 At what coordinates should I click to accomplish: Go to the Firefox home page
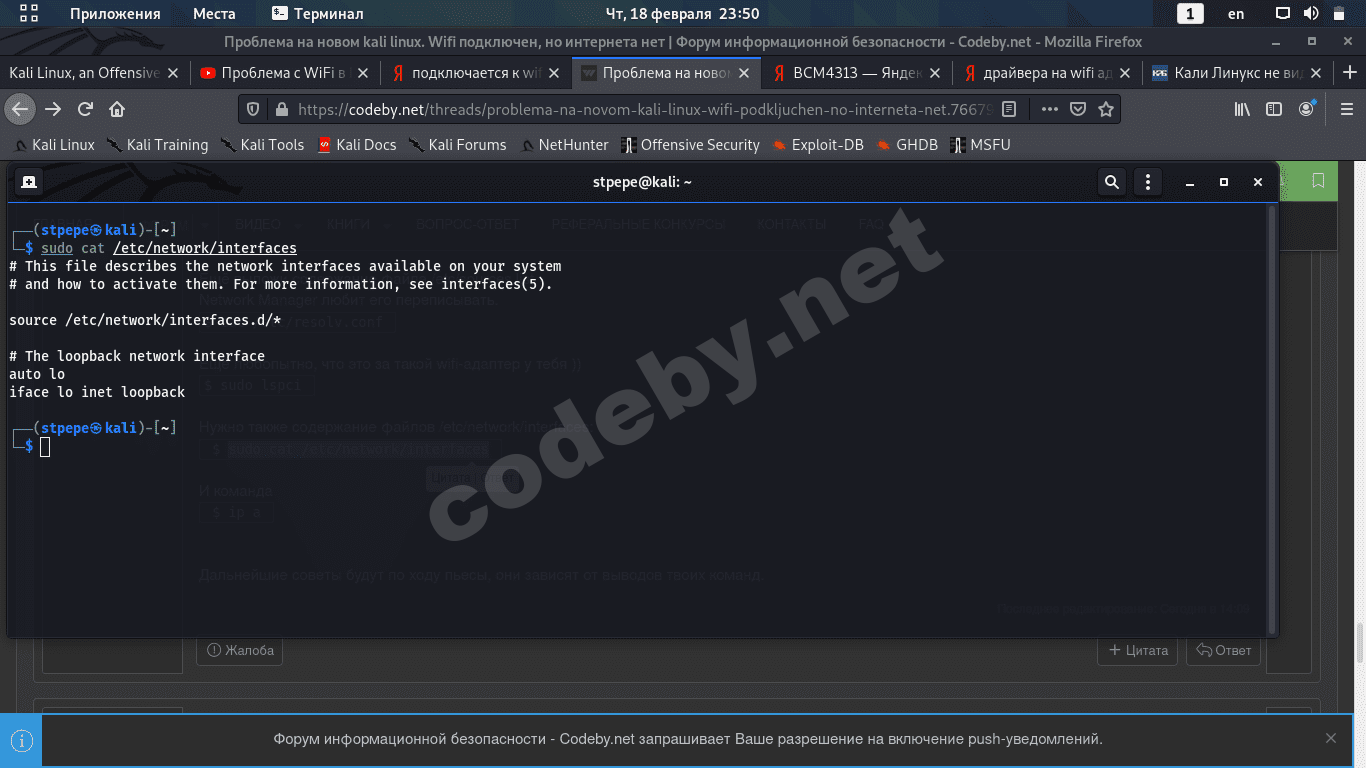[x=117, y=109]
